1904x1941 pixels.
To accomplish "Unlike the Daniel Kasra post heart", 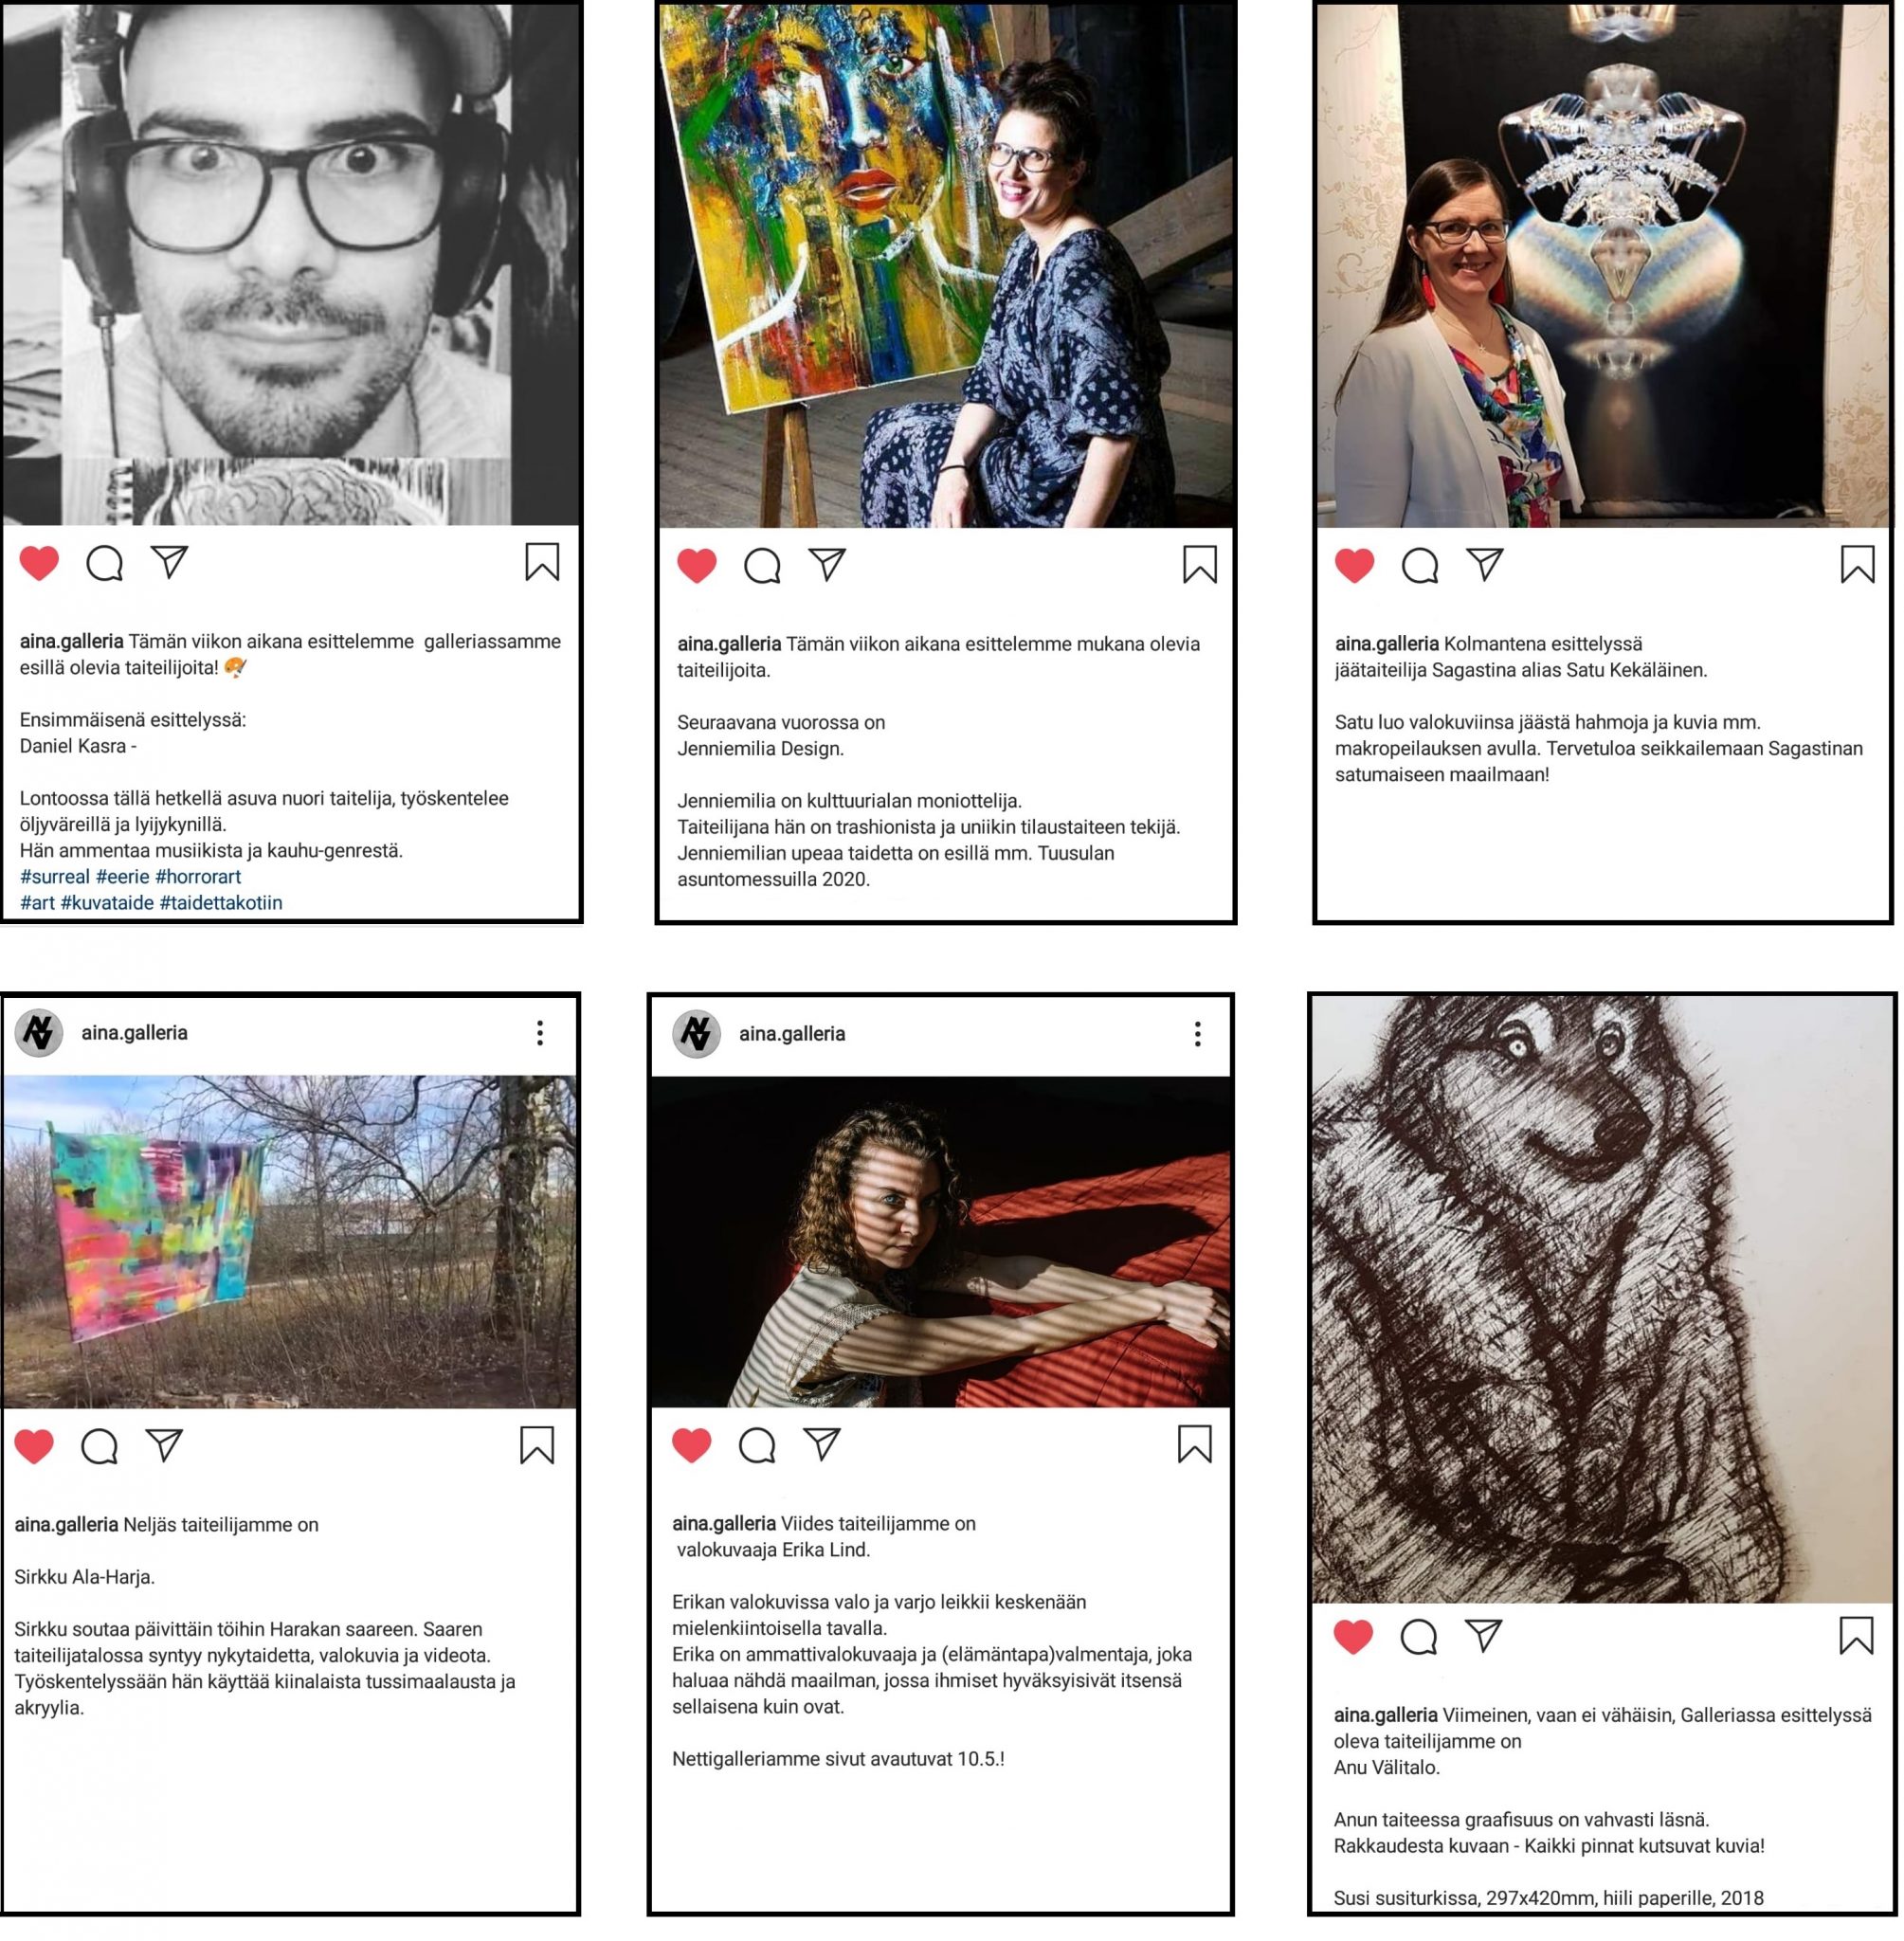I will (x=39, y=563).
